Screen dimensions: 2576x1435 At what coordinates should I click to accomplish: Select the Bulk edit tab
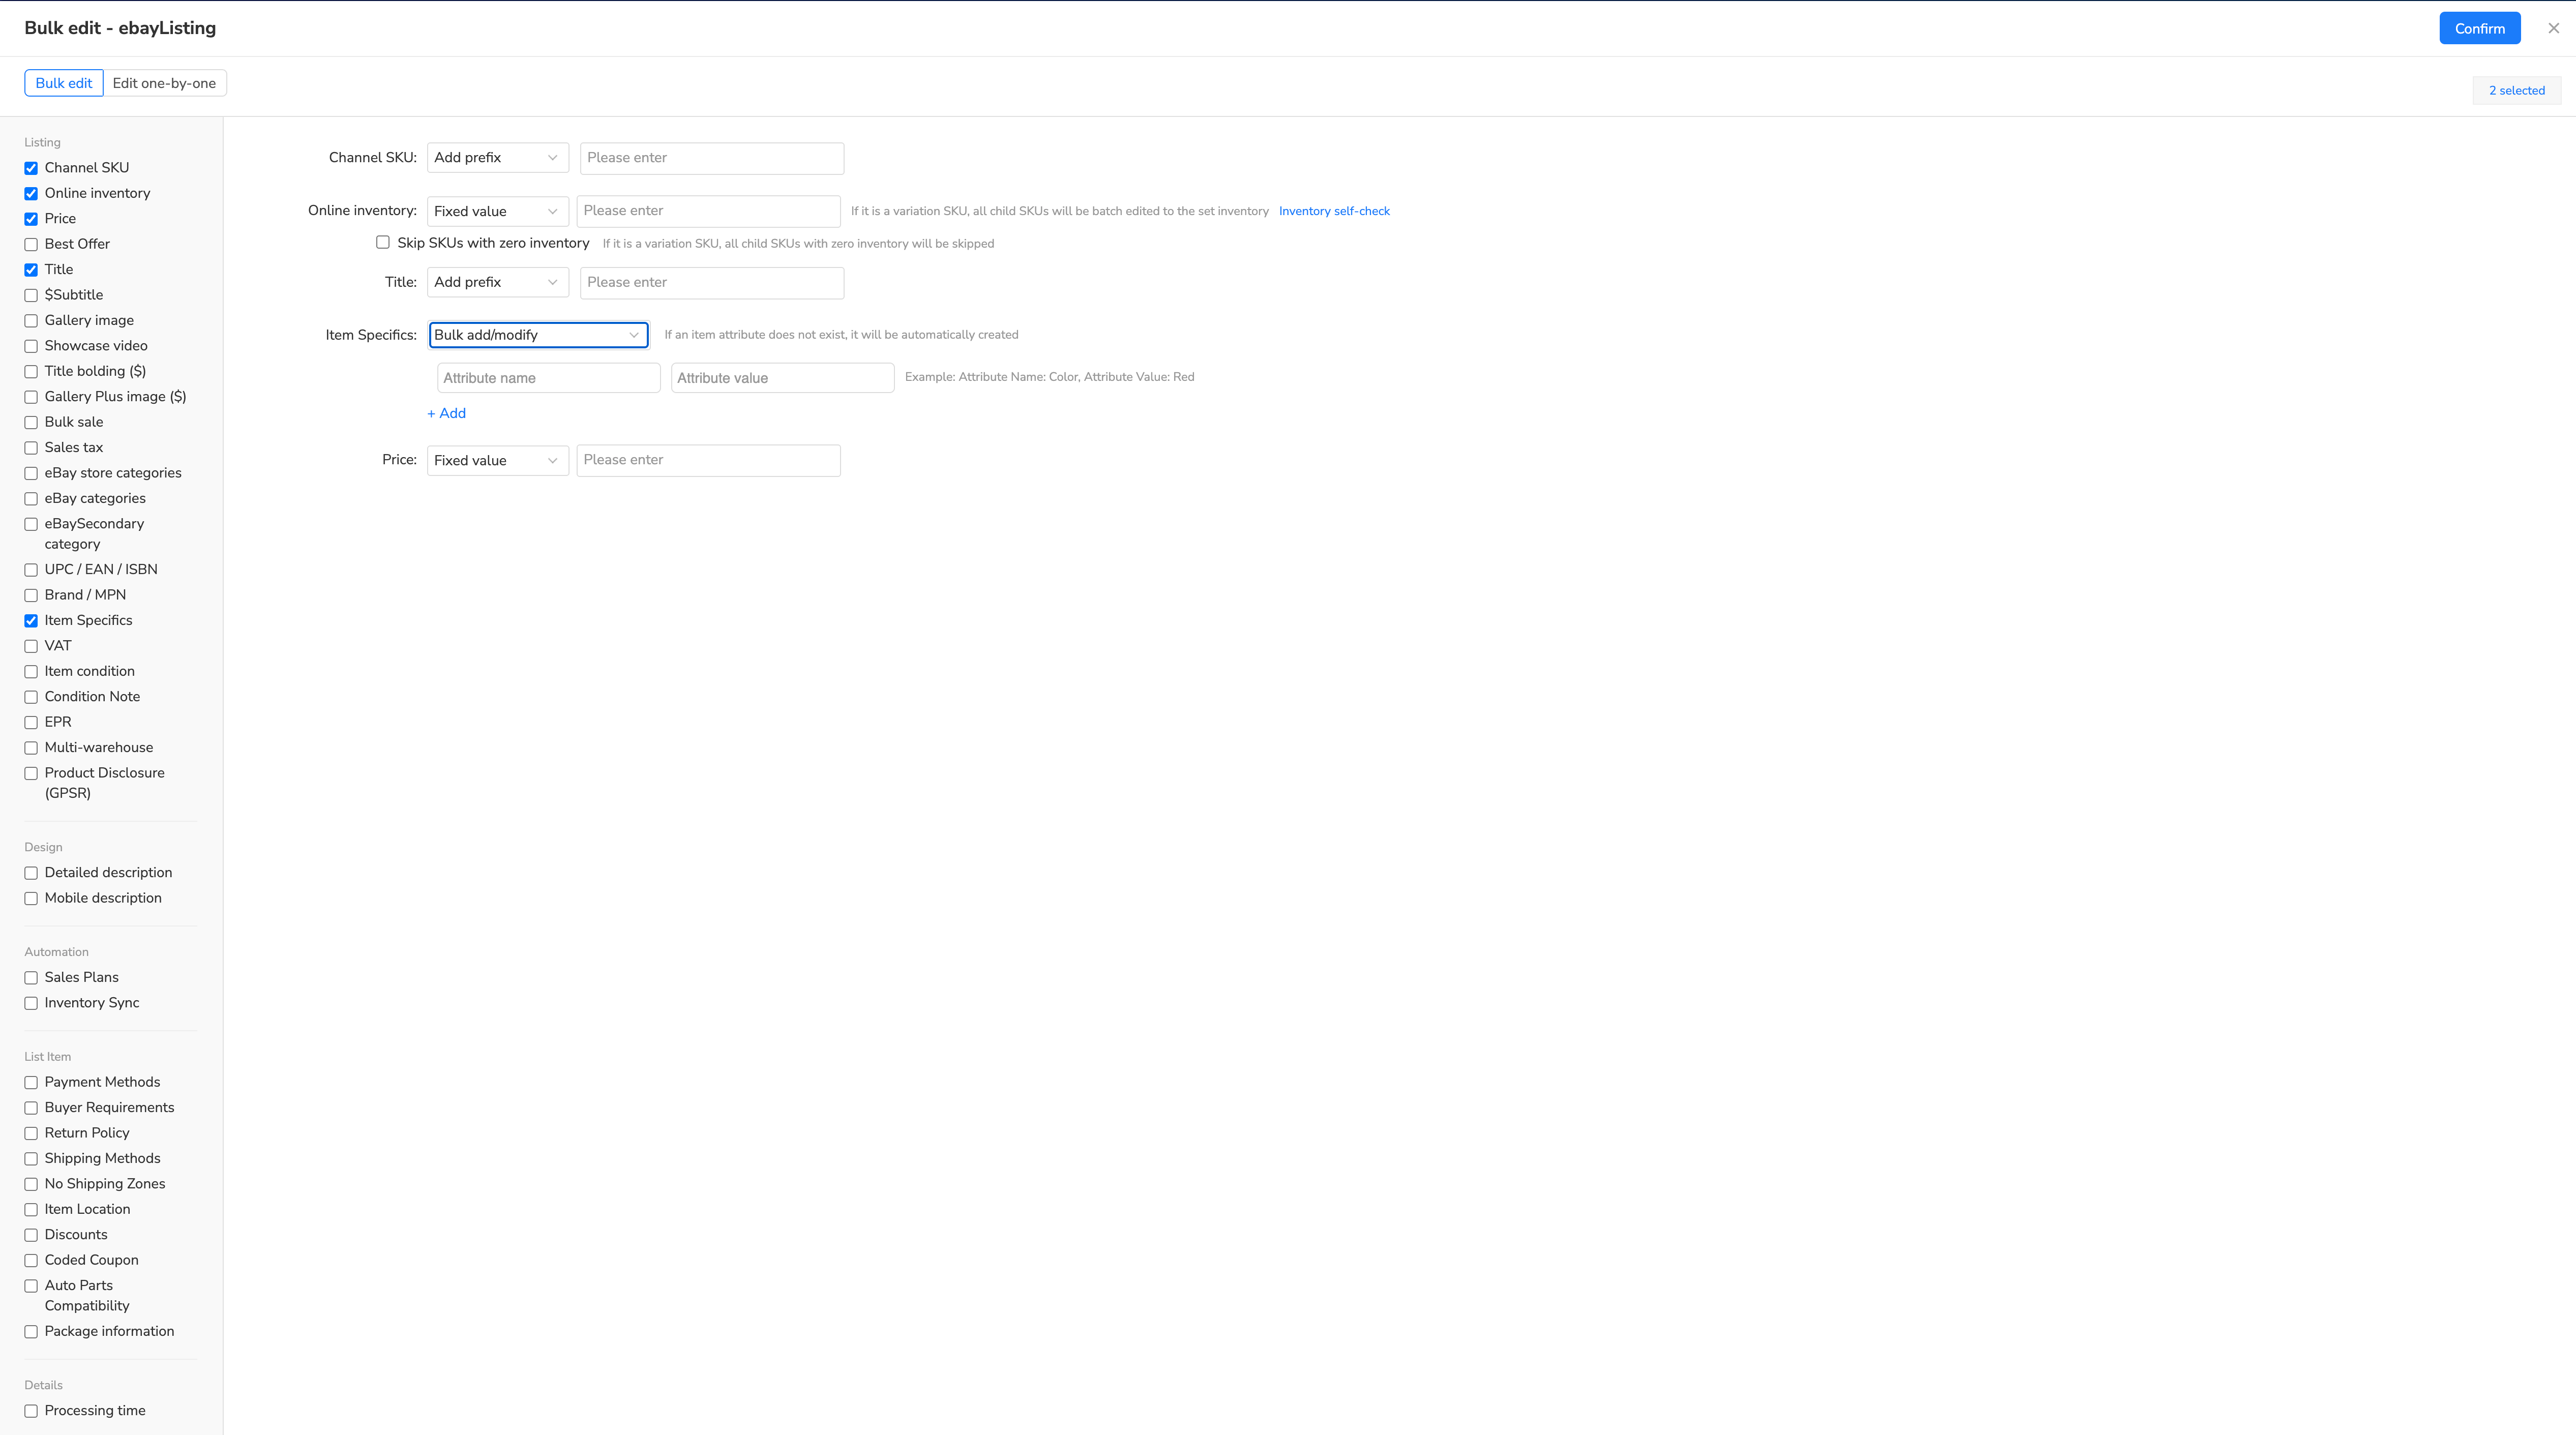[x=64, y=83]
